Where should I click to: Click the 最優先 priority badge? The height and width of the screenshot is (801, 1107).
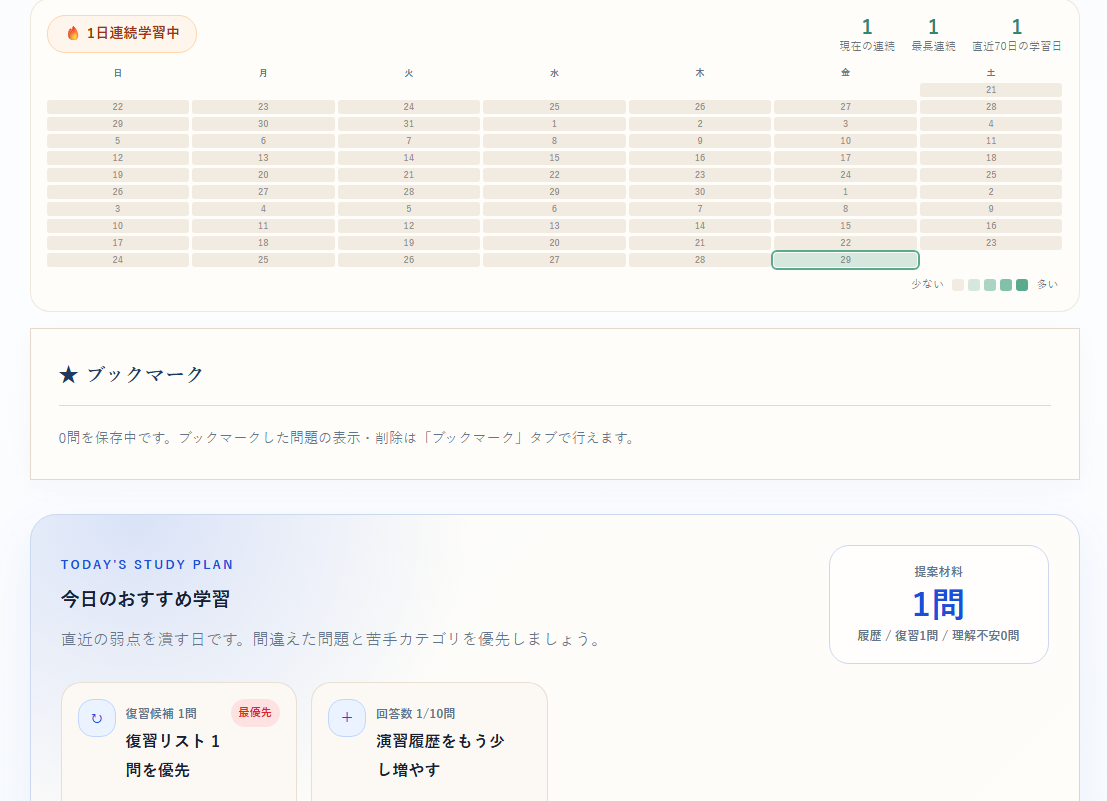coord(255,713)
